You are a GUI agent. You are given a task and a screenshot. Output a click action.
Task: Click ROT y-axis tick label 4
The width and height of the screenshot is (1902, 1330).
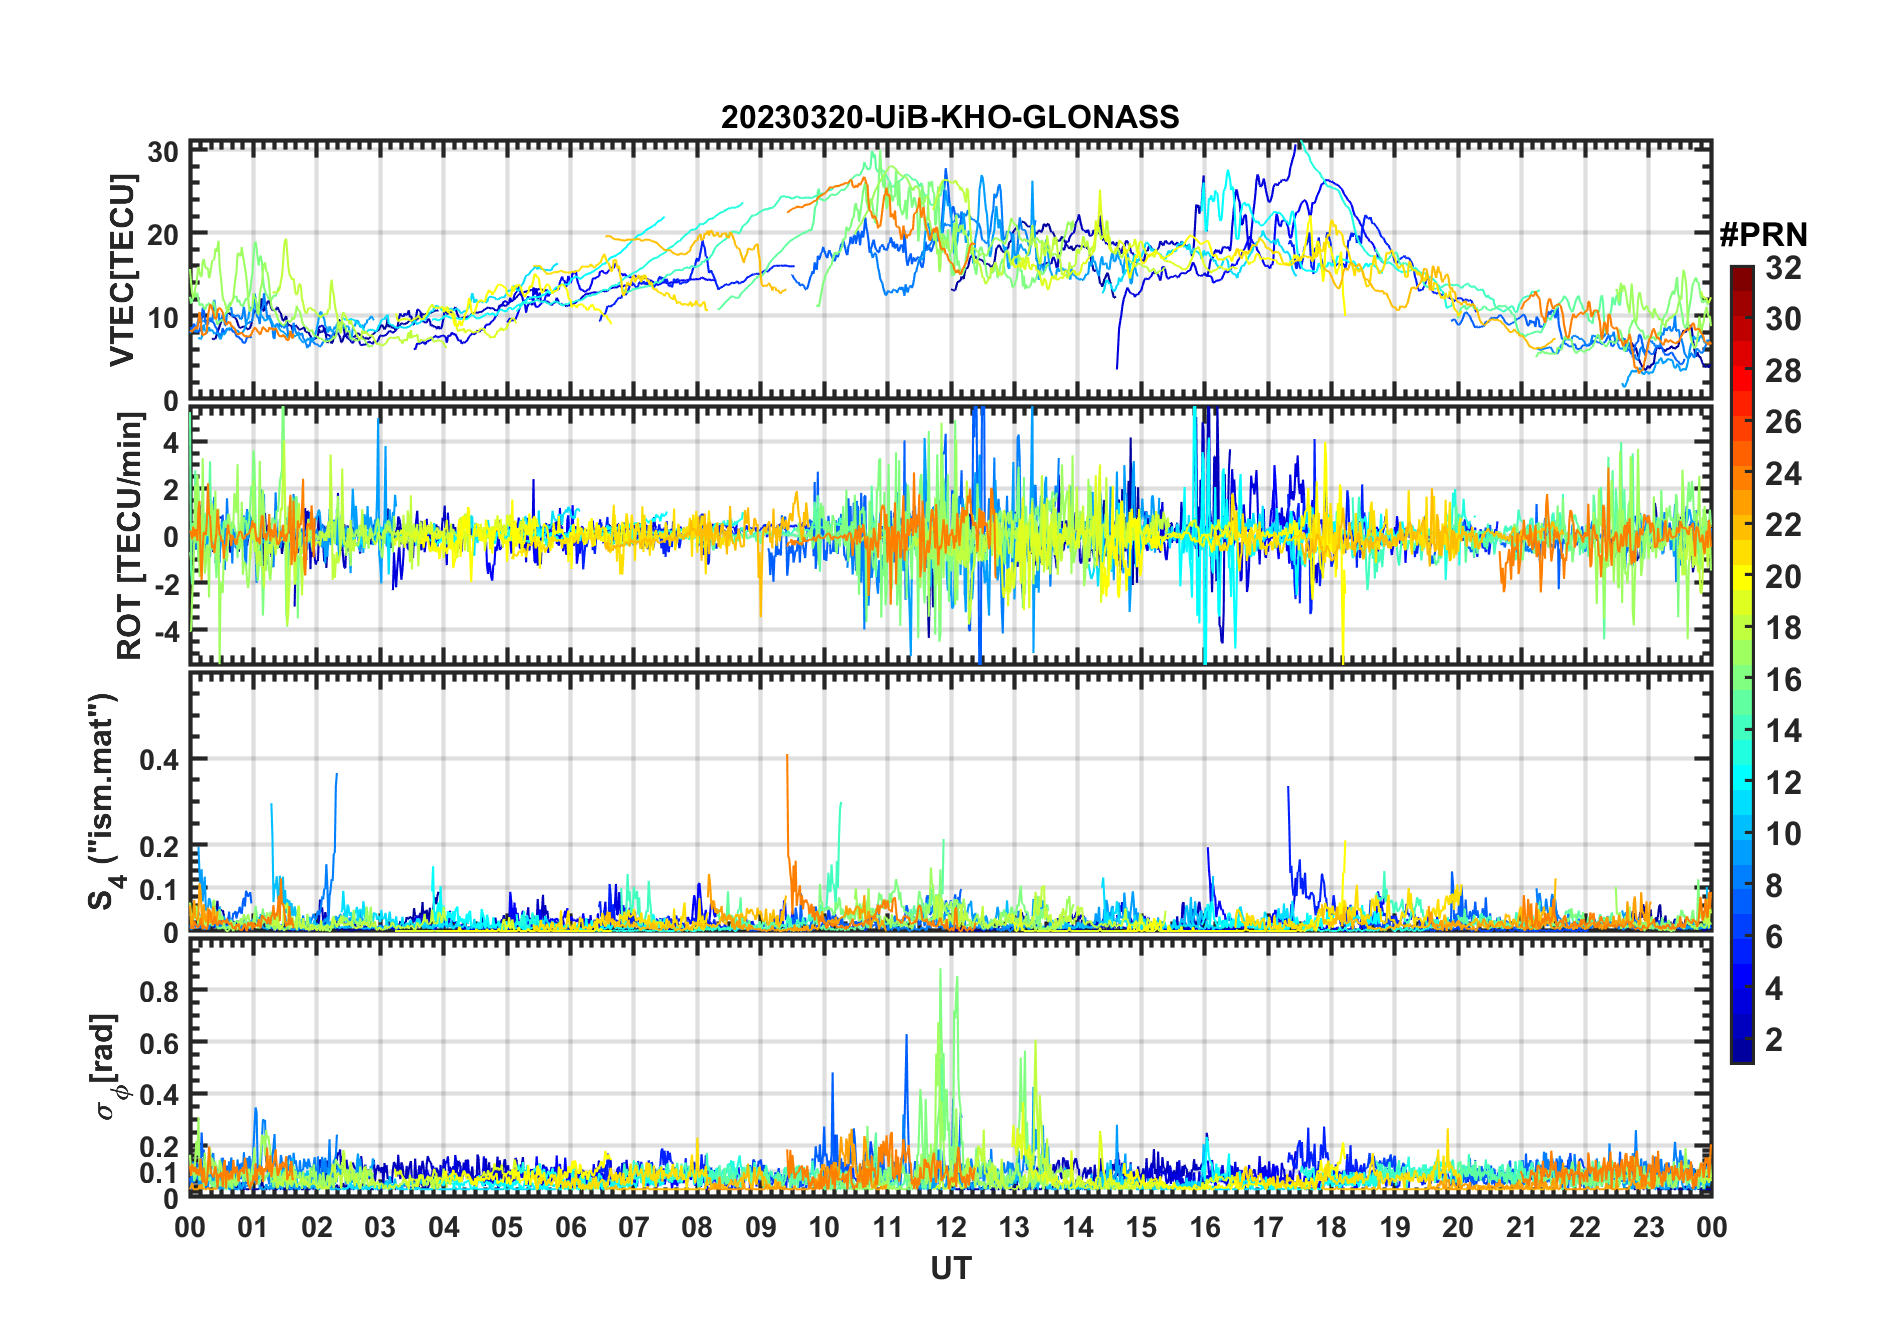(171, 442)
